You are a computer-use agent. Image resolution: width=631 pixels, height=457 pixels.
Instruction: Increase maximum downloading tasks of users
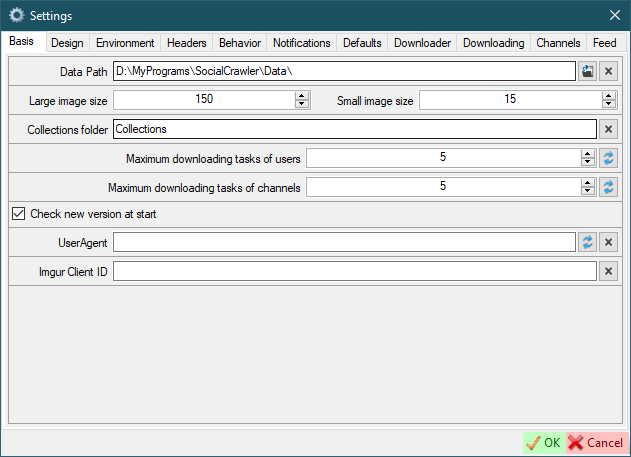588,154
